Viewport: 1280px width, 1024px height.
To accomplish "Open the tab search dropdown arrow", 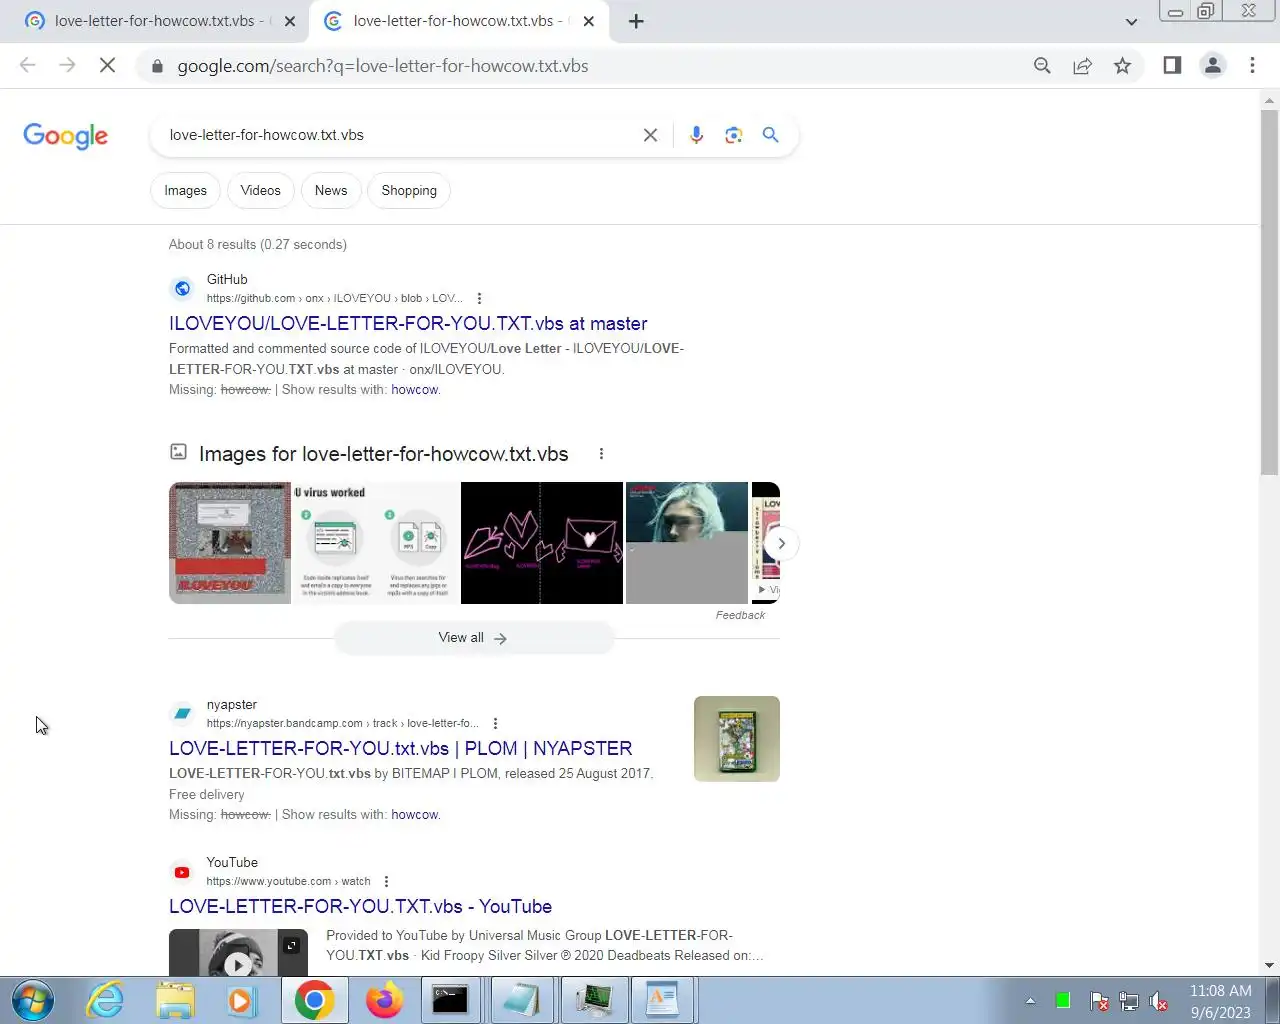I will (x=1131, y=21).
